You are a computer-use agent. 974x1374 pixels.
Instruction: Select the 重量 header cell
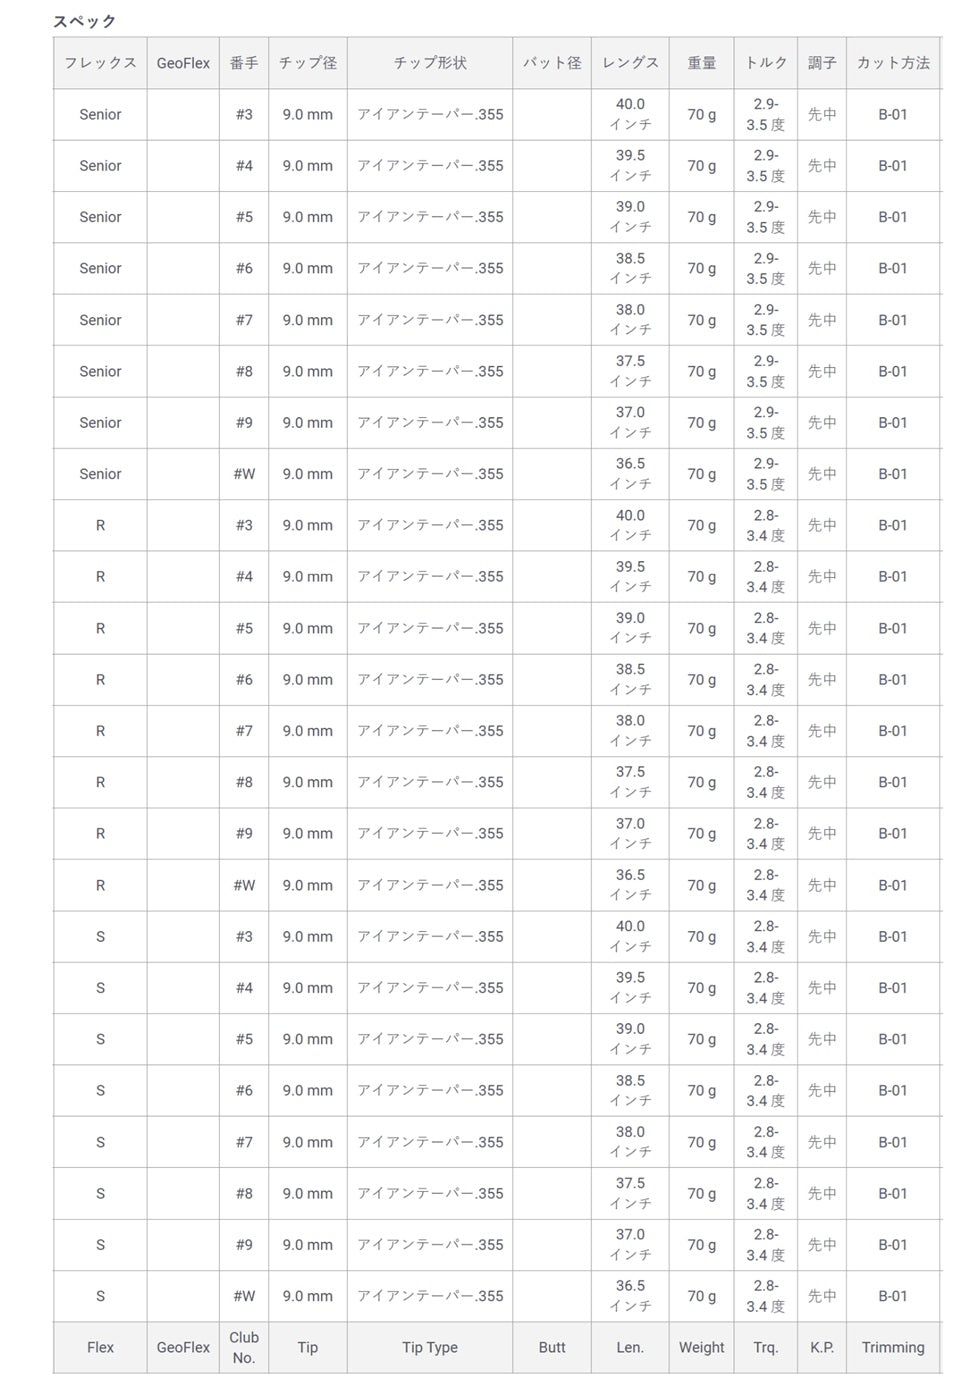(702, 63)
